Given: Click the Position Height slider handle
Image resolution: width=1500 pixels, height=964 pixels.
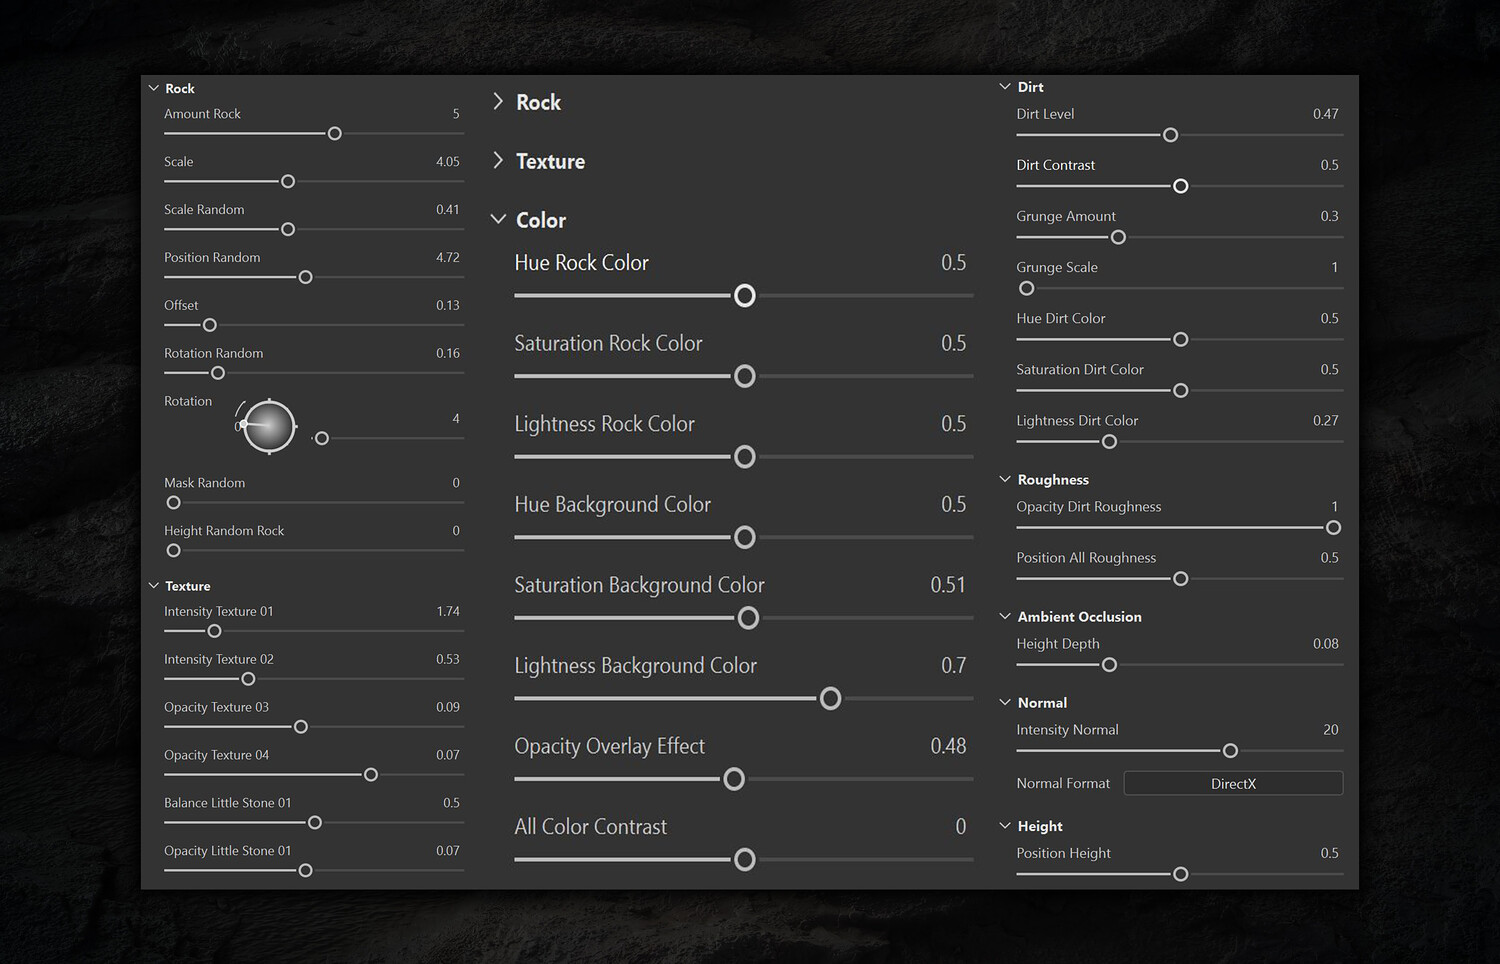Looking at the screenshot, I should [x=1181, y=874].
